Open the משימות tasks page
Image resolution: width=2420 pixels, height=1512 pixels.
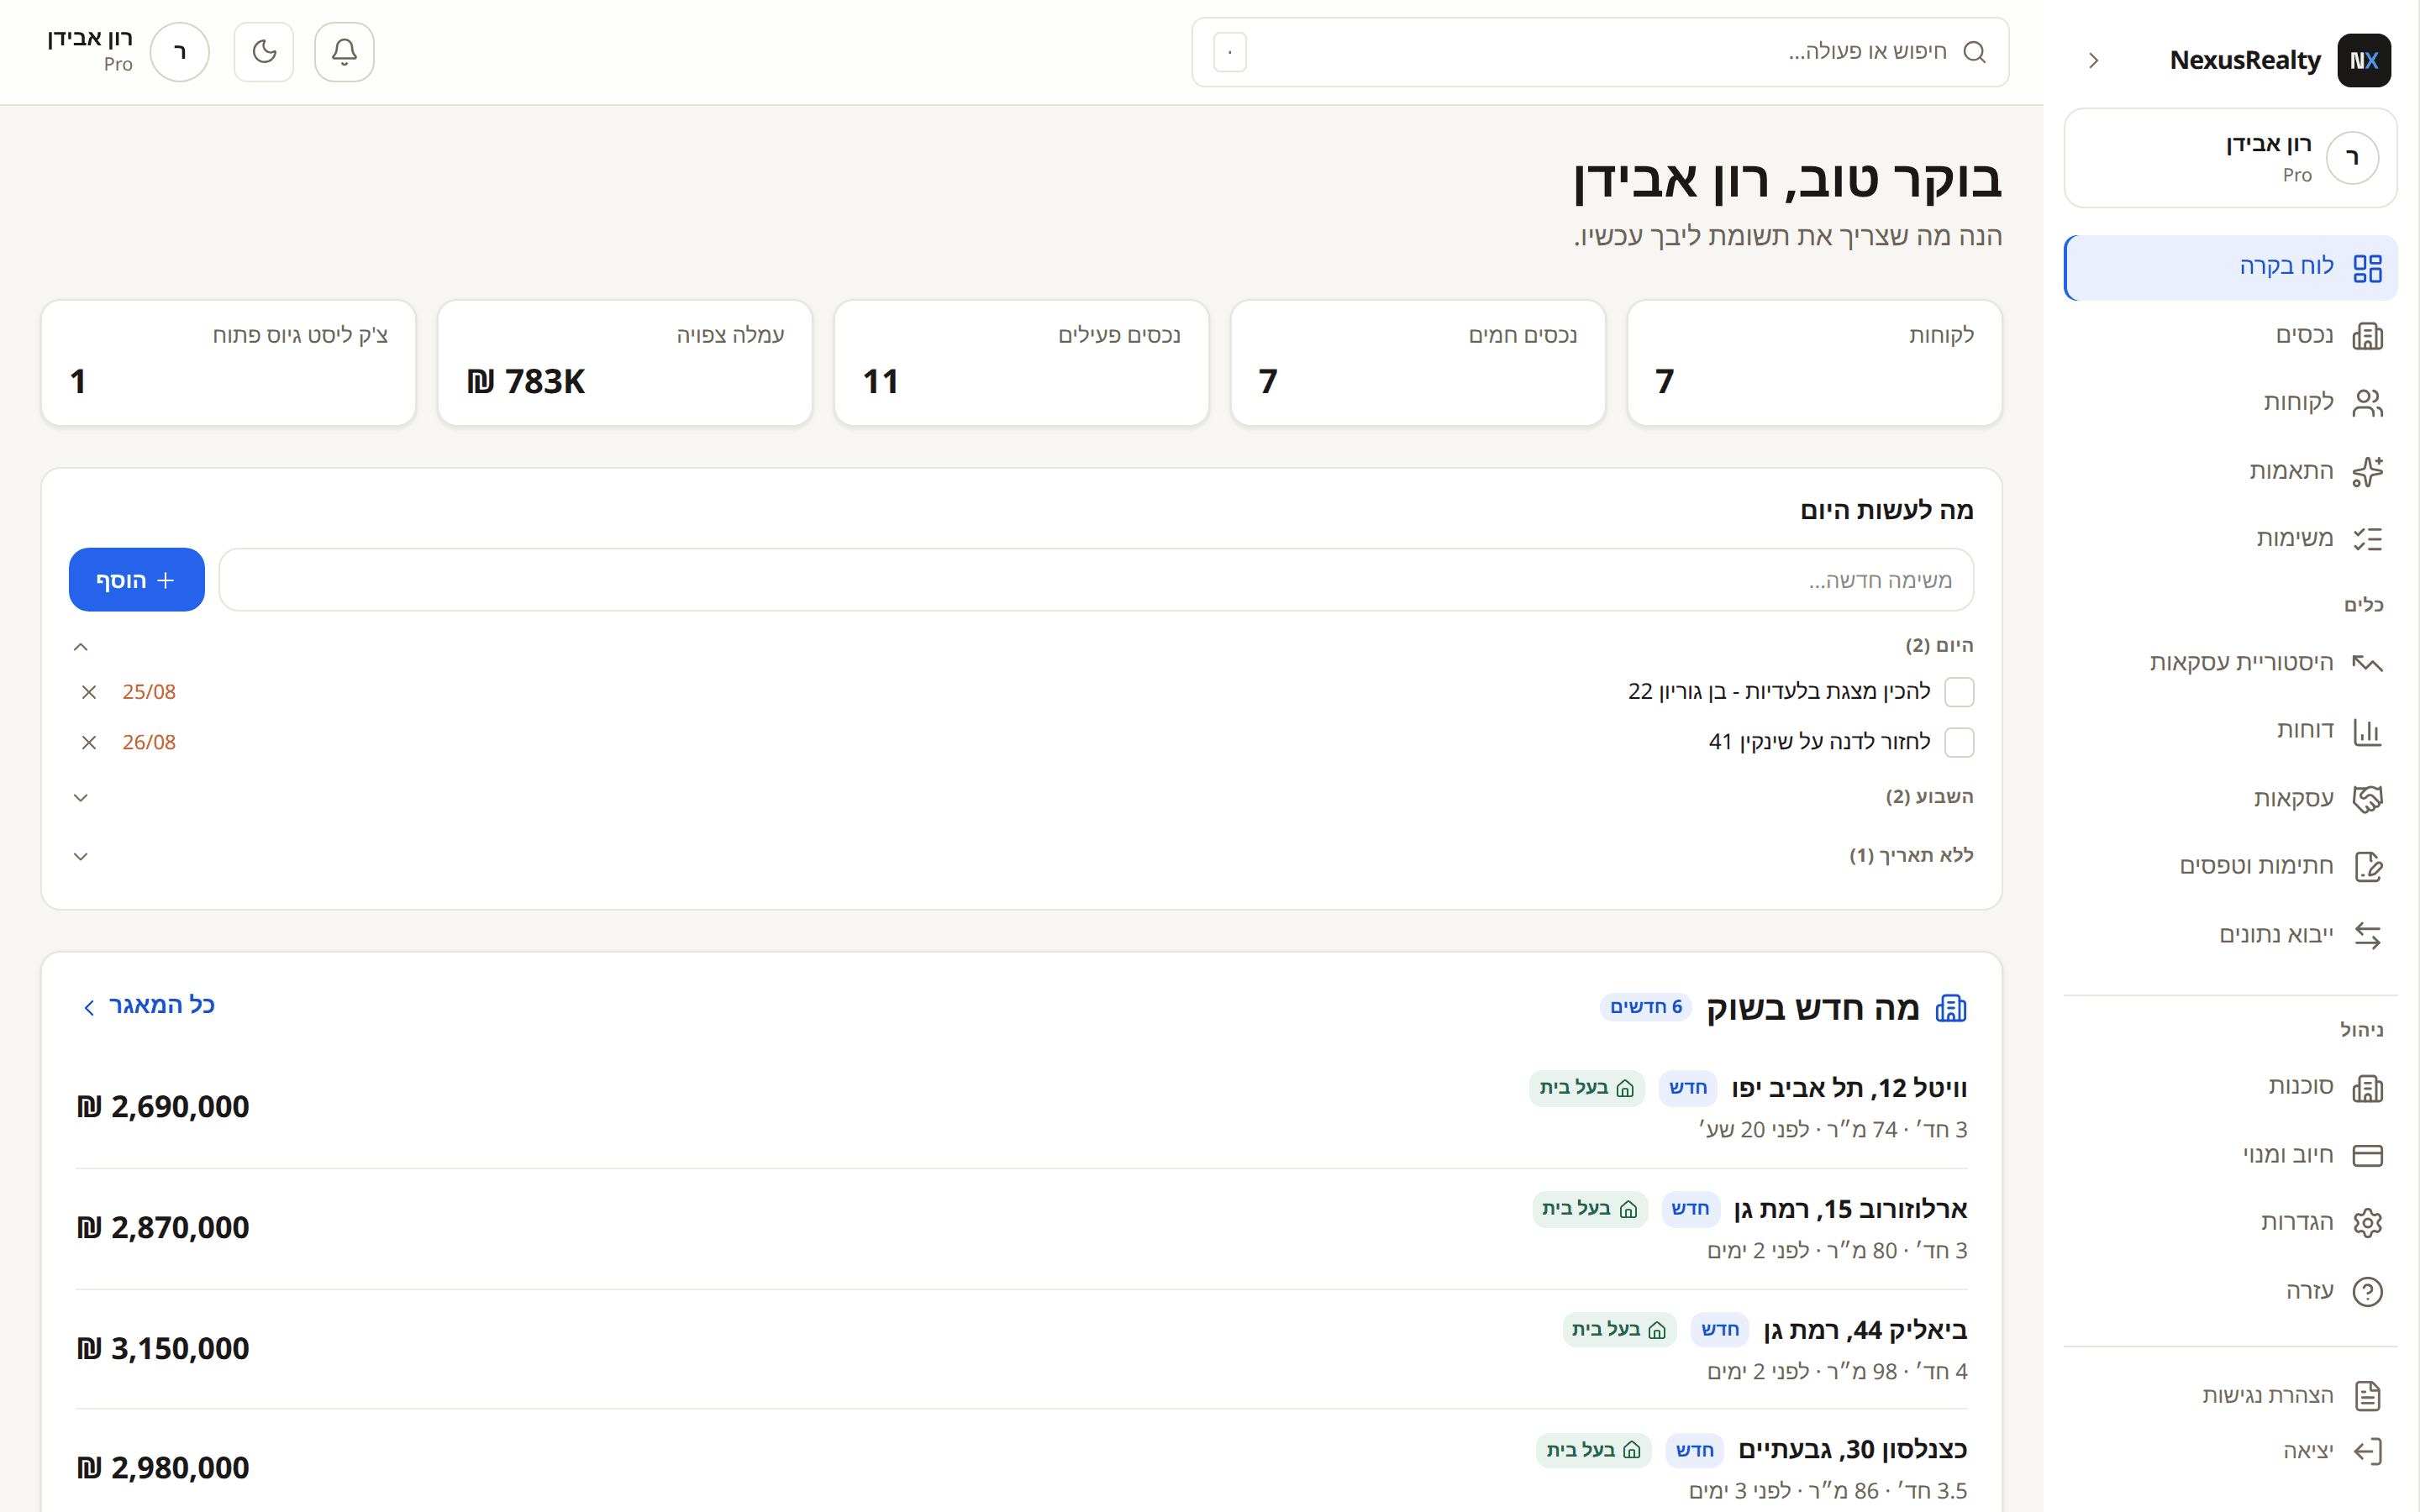pos(2230,539)
